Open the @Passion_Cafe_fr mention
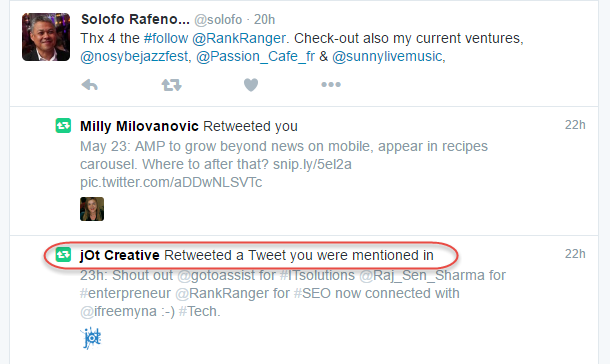Screen dimensions: 610x364 pyautogui.click(x=255, y=56)
